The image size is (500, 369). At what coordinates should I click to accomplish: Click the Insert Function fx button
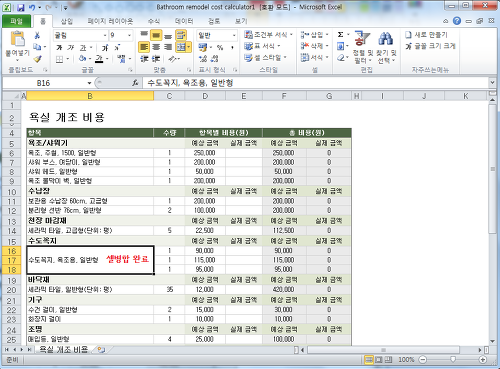pos(135,83)
